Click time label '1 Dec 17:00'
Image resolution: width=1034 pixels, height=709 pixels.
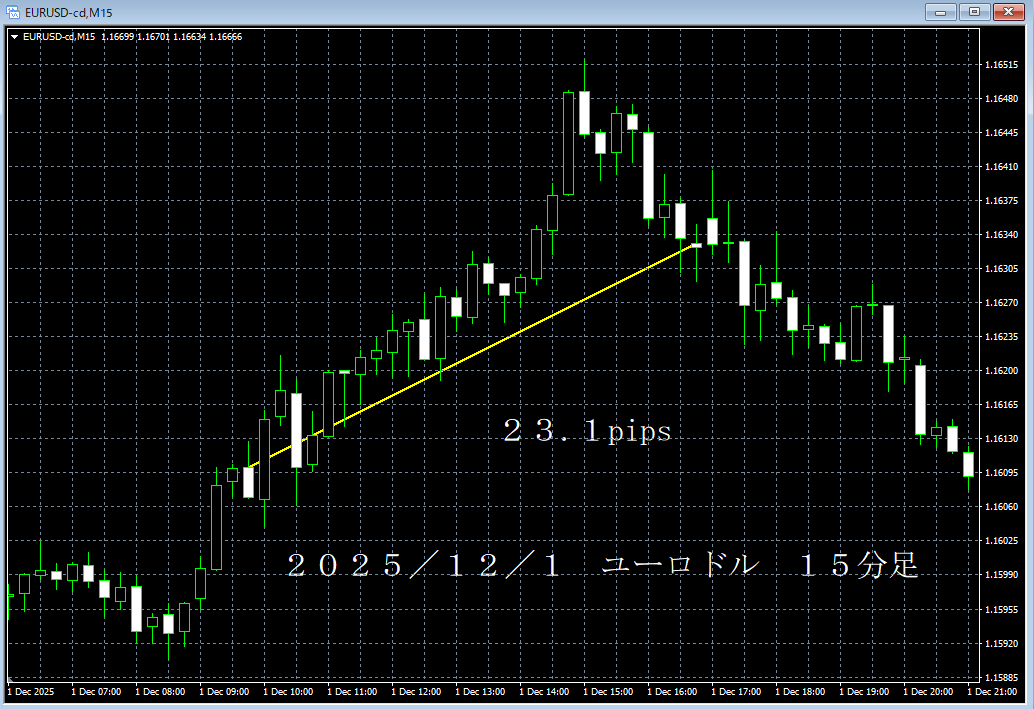(x=736, y=692)
